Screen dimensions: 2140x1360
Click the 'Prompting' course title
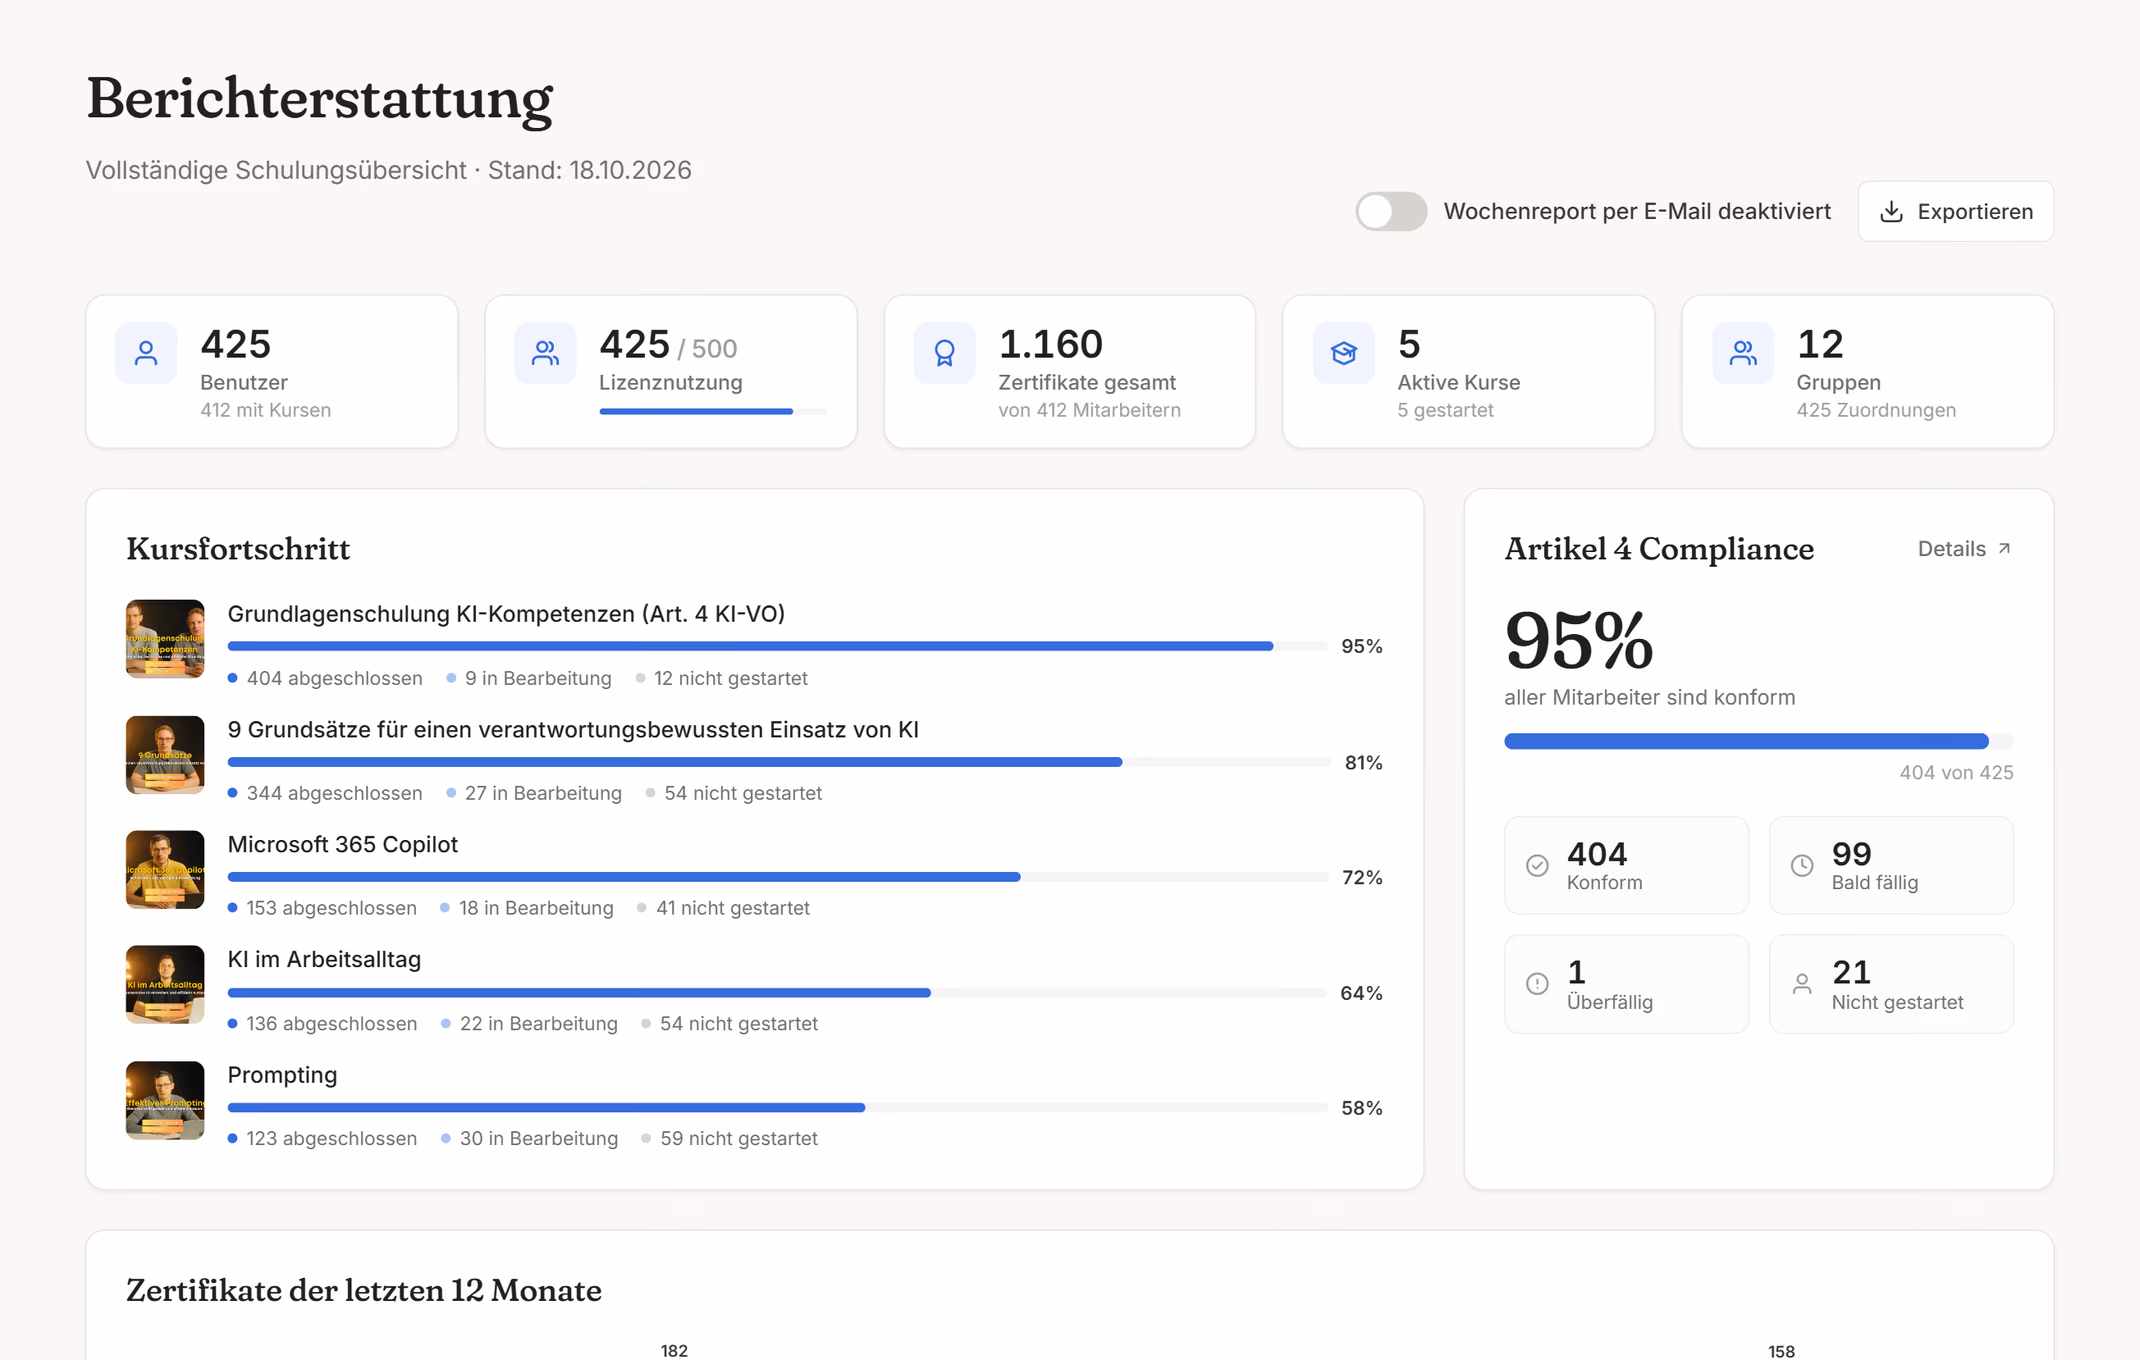pyautogui.click(x=282, y=1075)
